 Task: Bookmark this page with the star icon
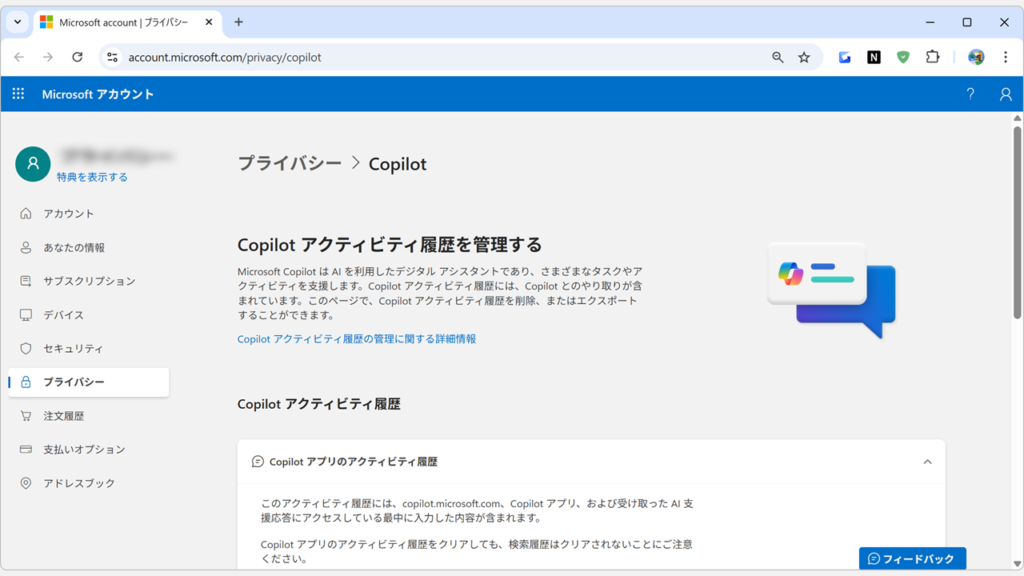pos(804,57)
